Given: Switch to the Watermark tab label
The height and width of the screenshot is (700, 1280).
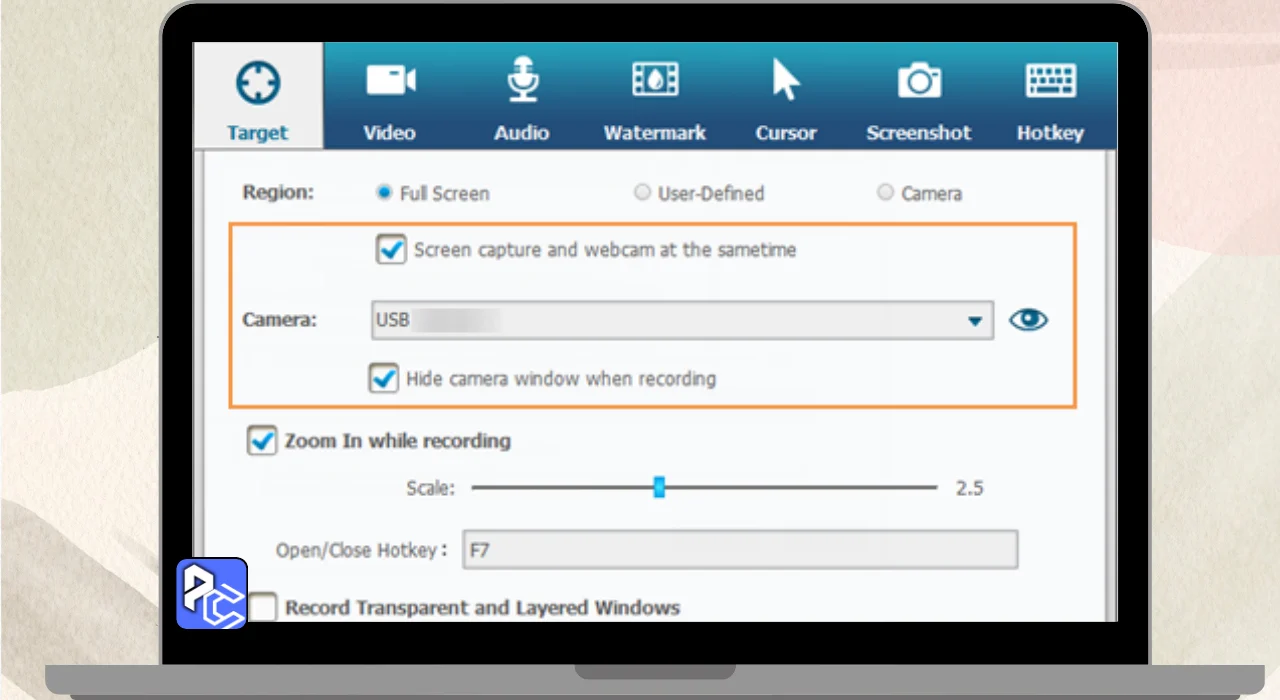Looking at the screenshot, I should 655,133.
